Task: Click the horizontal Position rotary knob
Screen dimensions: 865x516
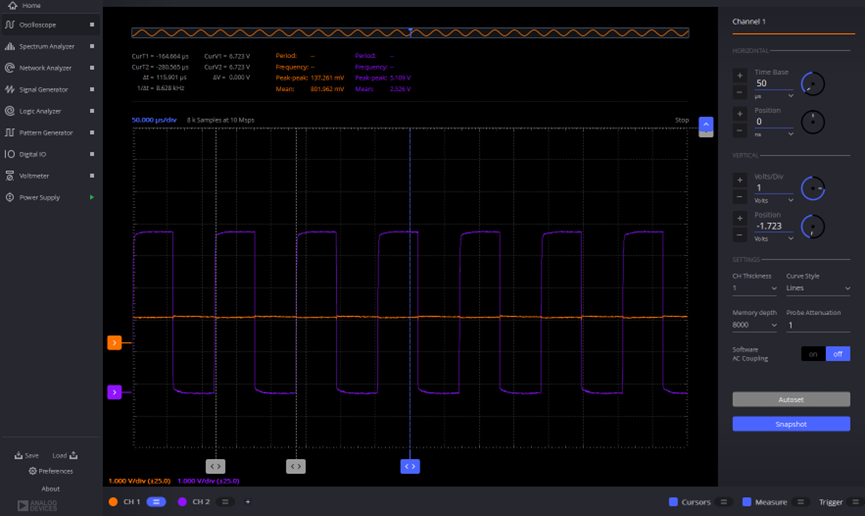Action: 813,122
